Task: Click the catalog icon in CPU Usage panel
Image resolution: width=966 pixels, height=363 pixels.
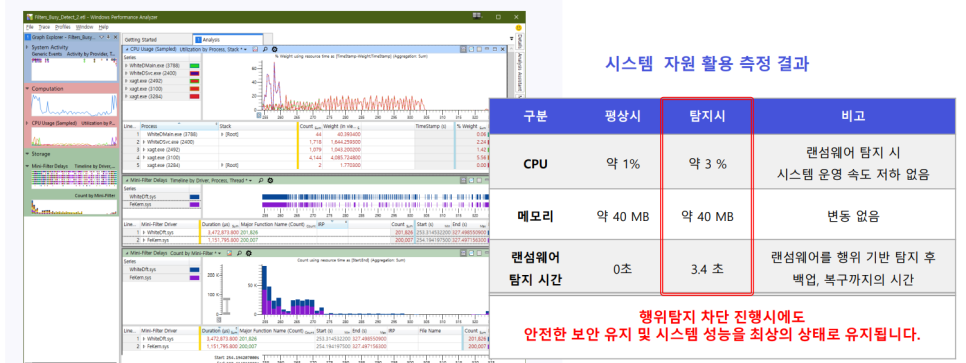Action: (x=255, y=49)
